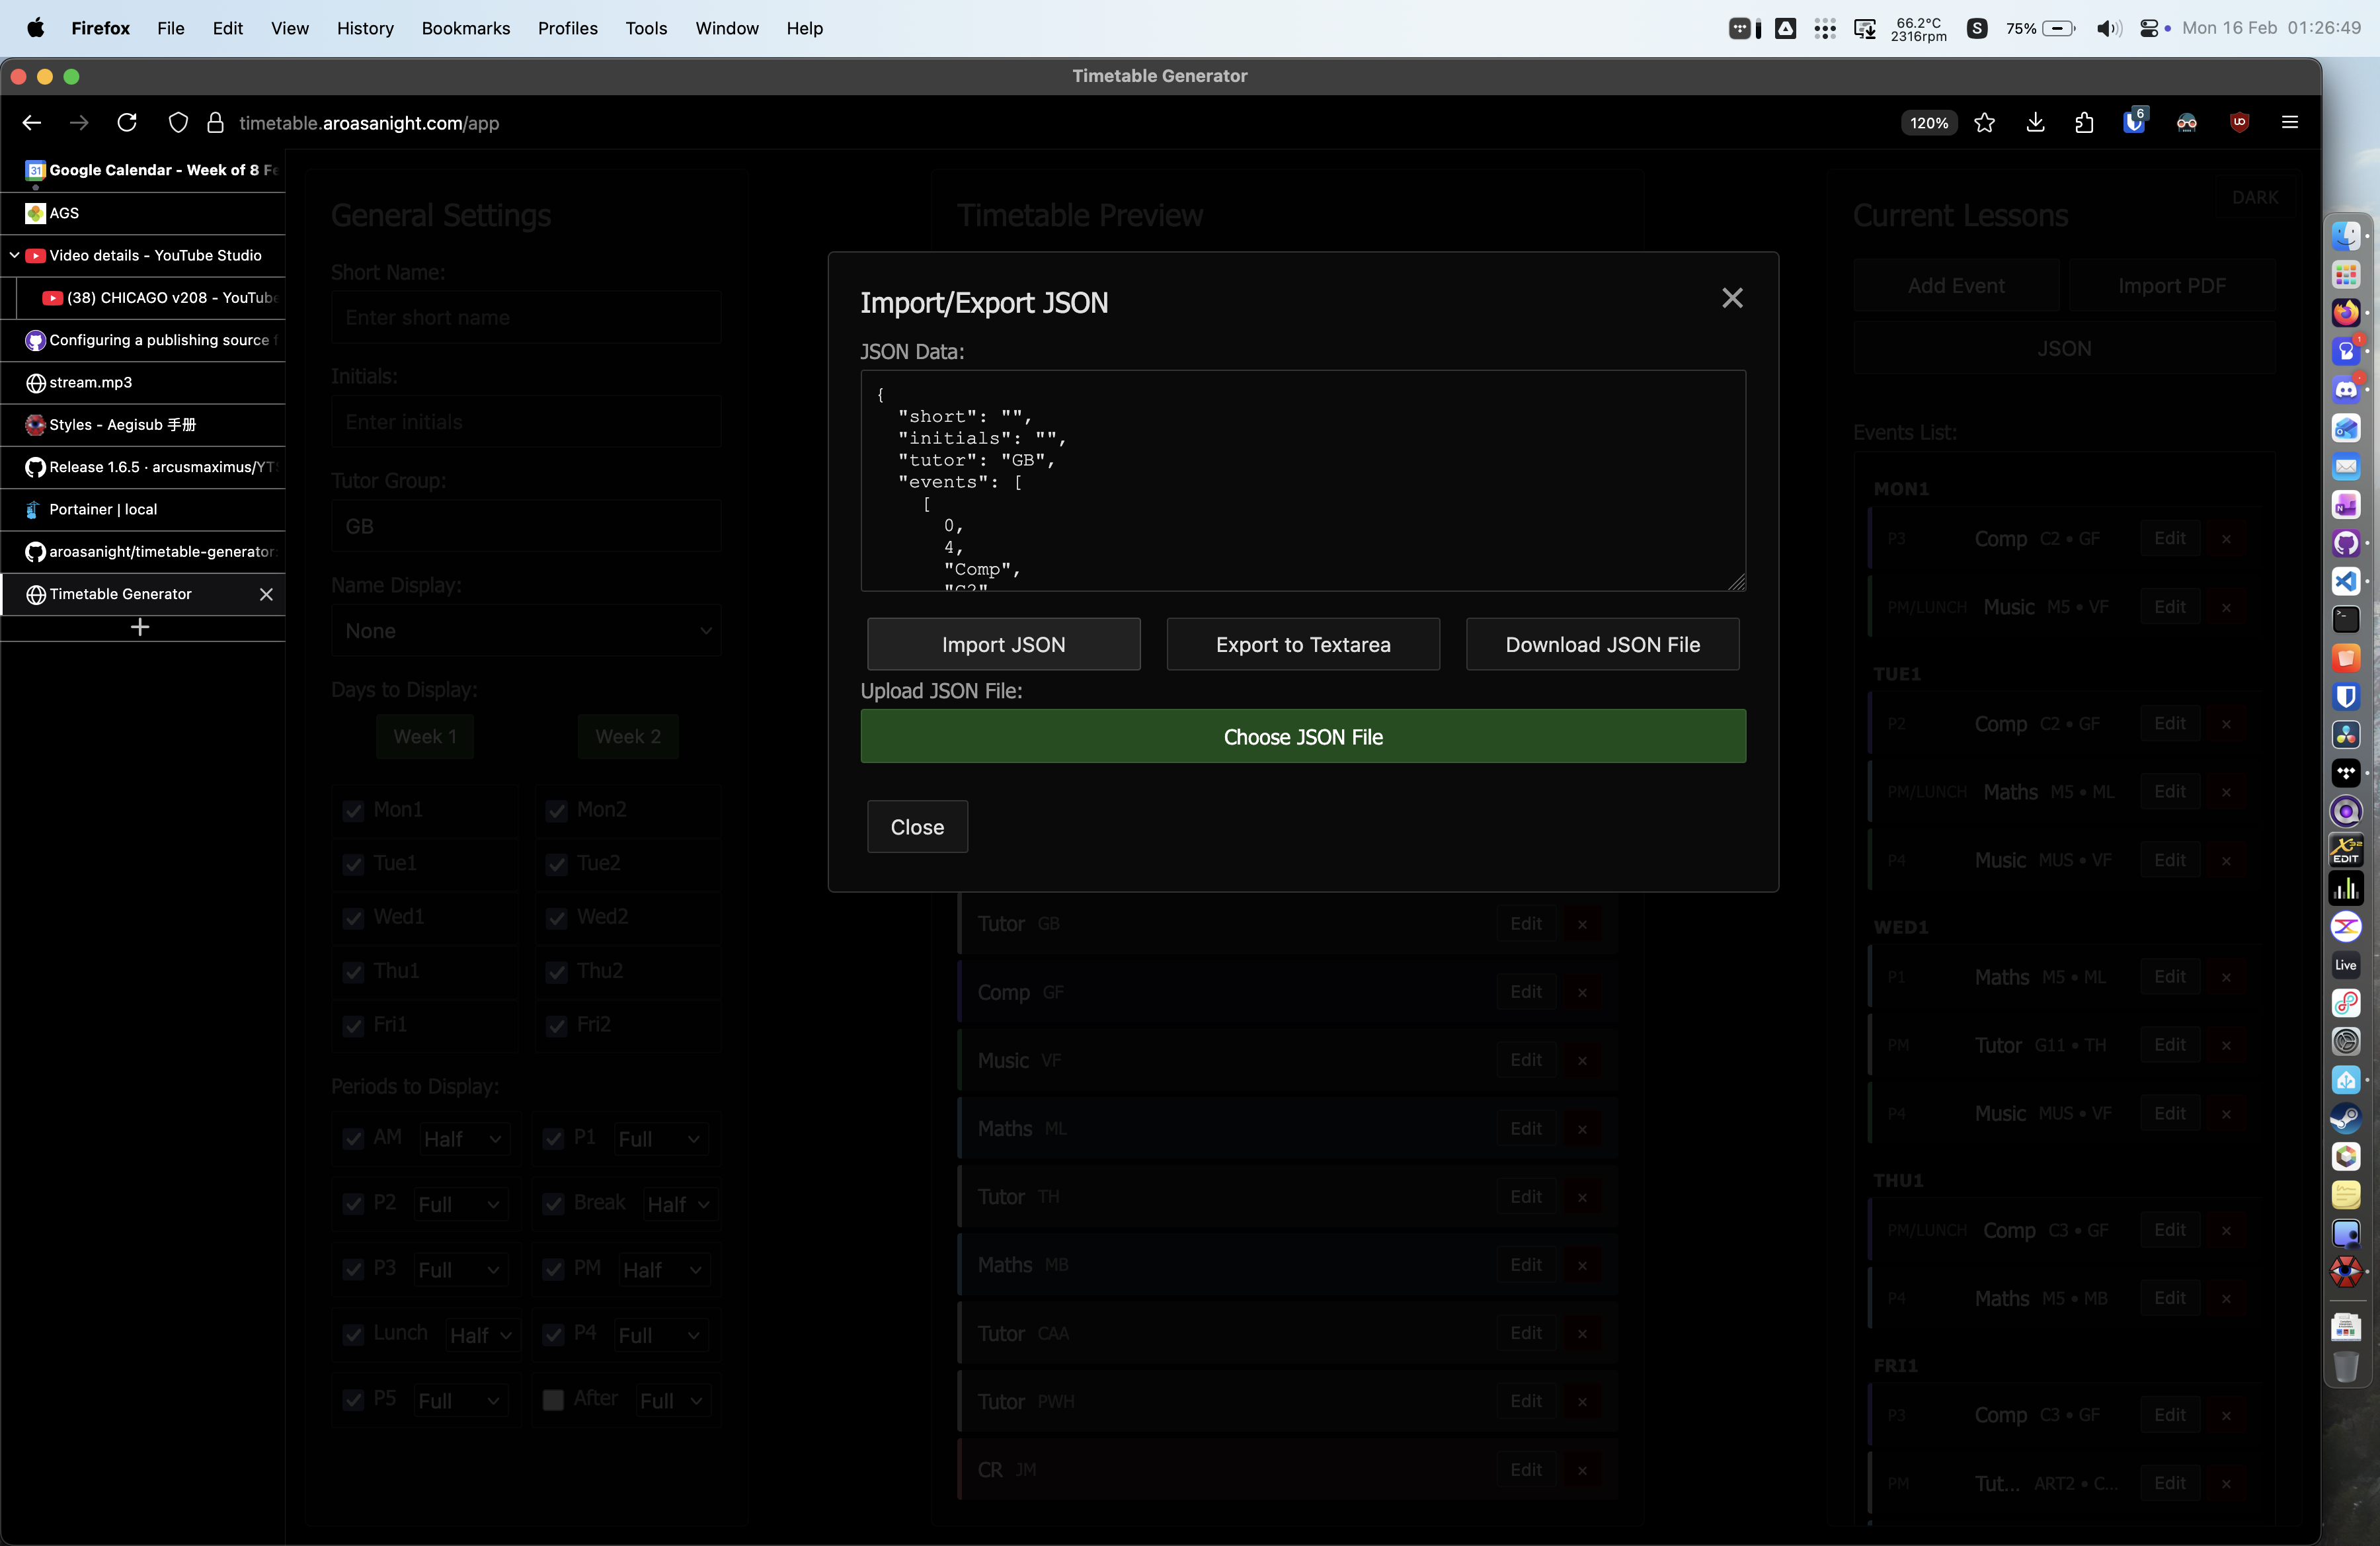Screen dimensions: 2380x1546
Task: Open the uBlock Origin extension popup
Action: (2240, 123)
